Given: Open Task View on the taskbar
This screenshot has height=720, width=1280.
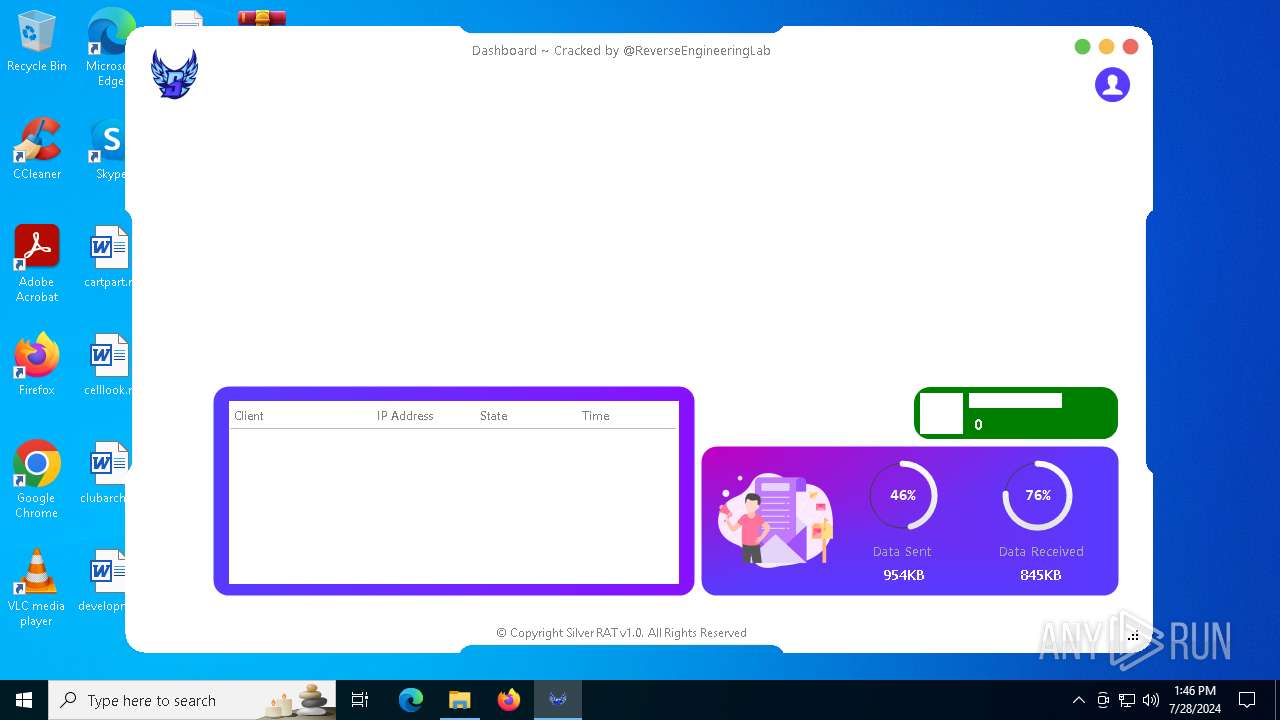Looking at the screenshot, I should pyautogui.click(x=360, y=700).
